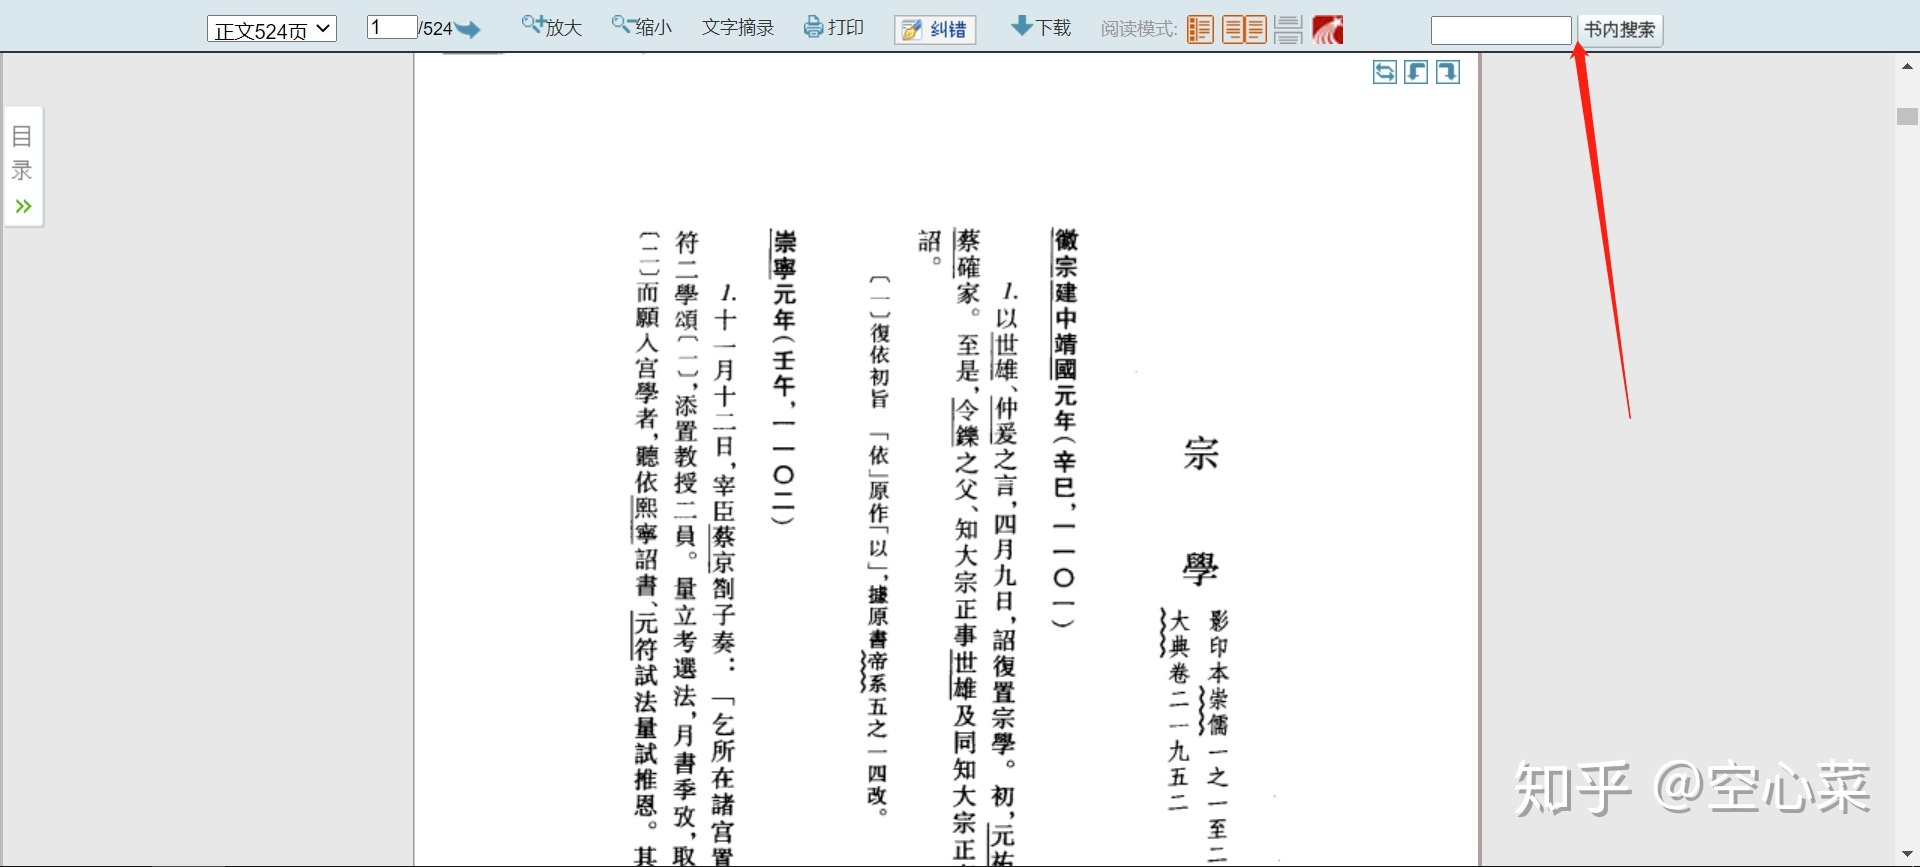The width and height of the screenshot is (1920, 867).
Task: Rotate the page clockwise
Action: point(1448,72)
